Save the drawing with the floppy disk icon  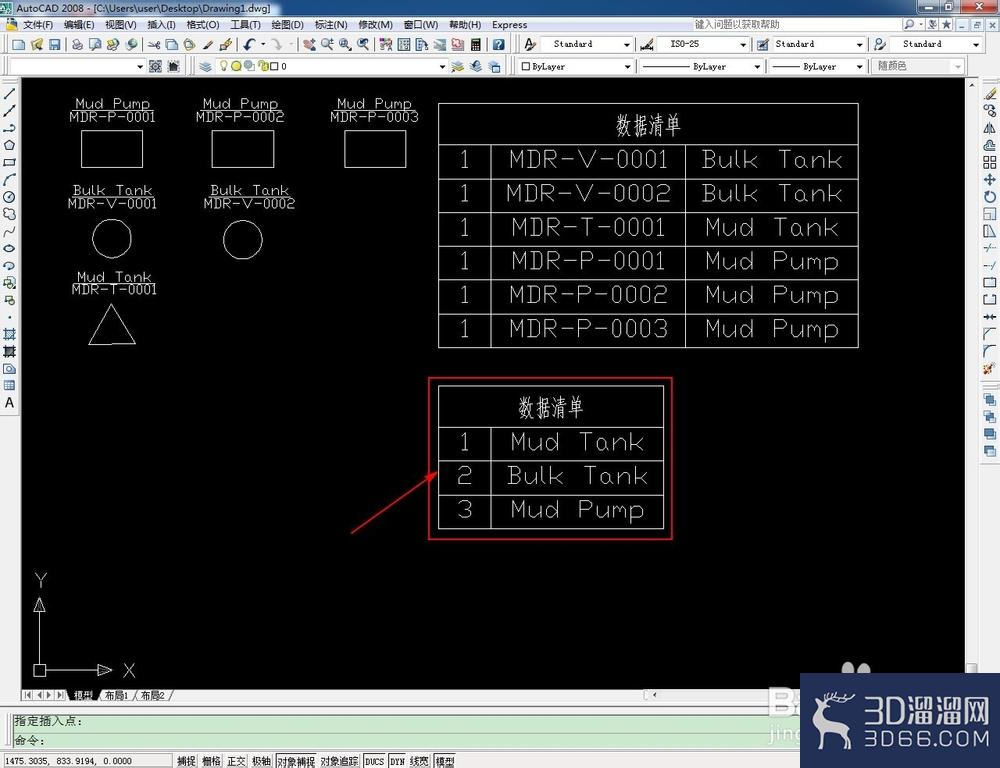click(x=54, y=45)
